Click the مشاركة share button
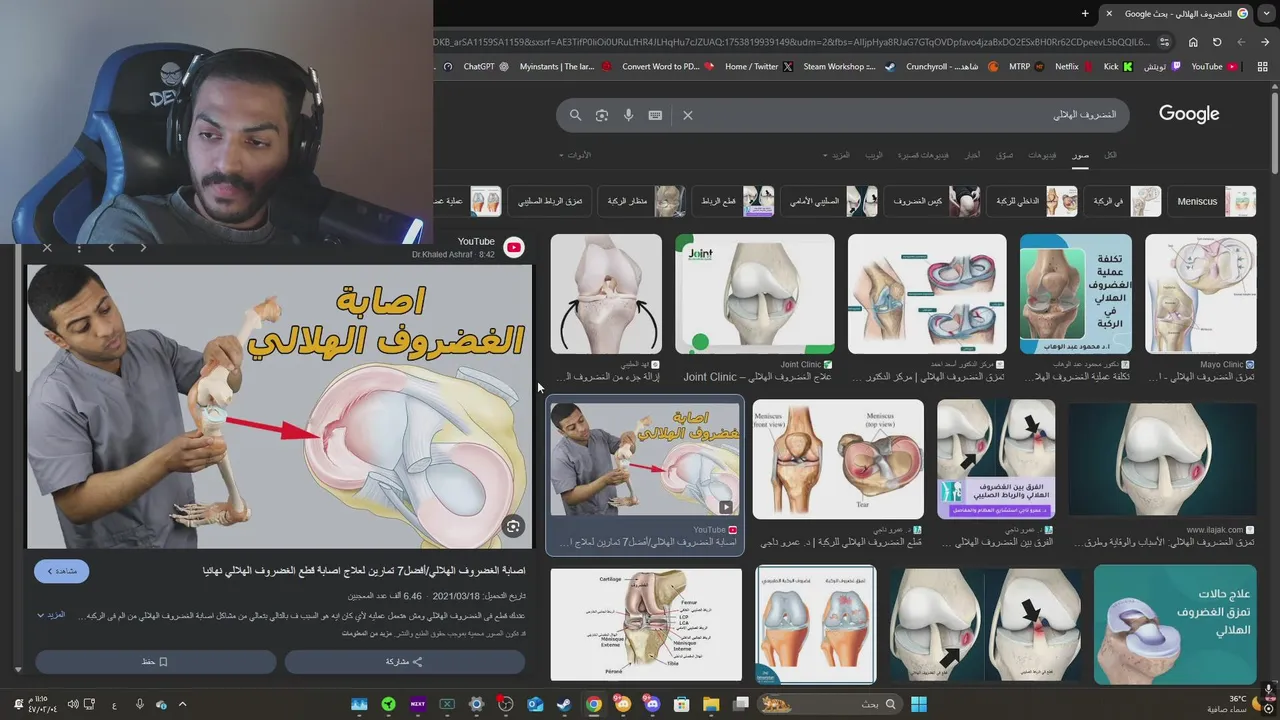The width and height of the screenshot is (1280, 720). pos(405,662)
